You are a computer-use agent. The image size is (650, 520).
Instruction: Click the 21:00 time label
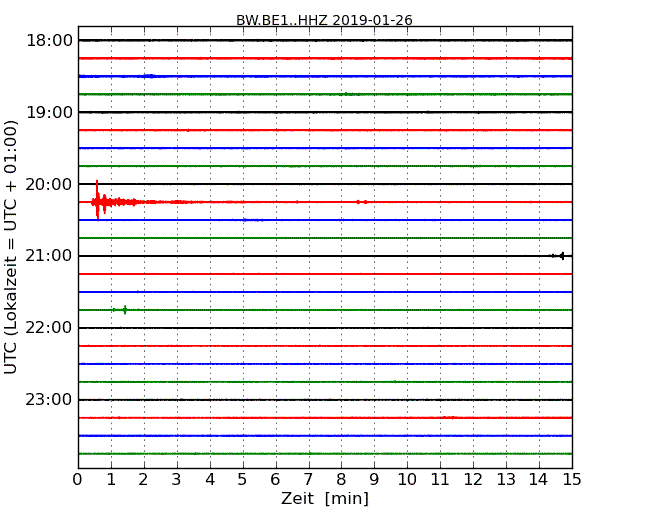point(49,256)
